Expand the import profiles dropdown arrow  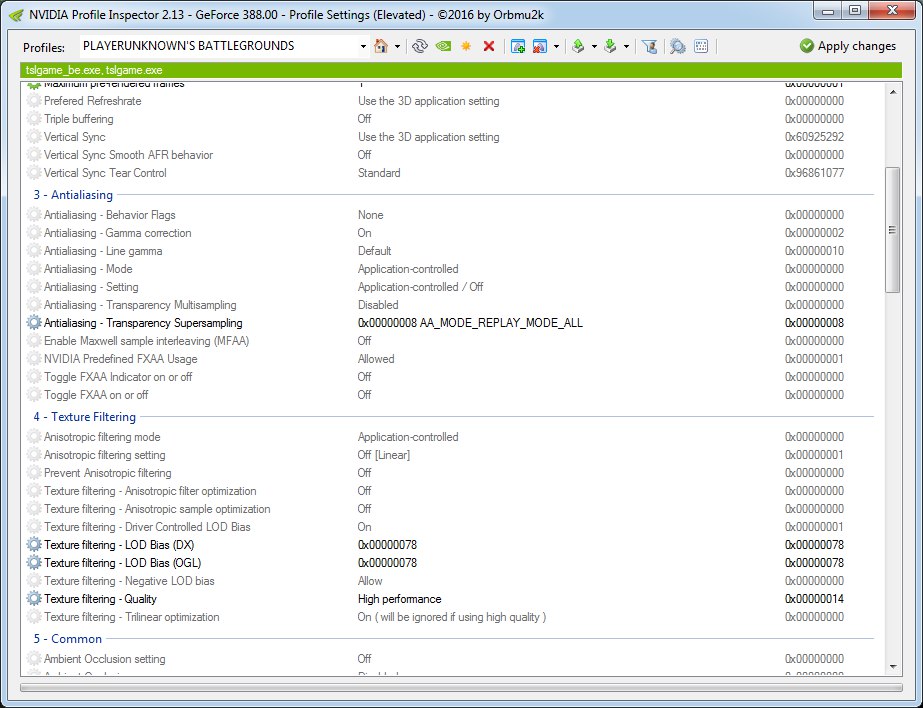click(626, 46)
